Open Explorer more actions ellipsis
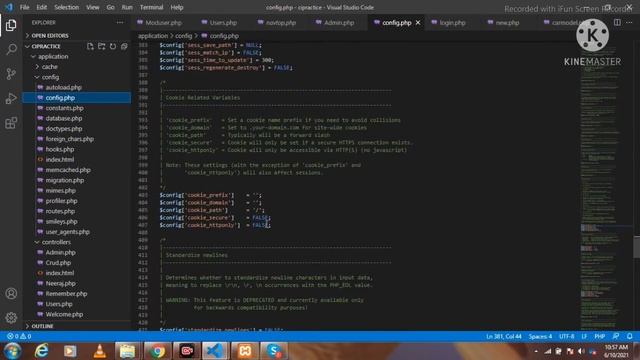 pos(120,23)
